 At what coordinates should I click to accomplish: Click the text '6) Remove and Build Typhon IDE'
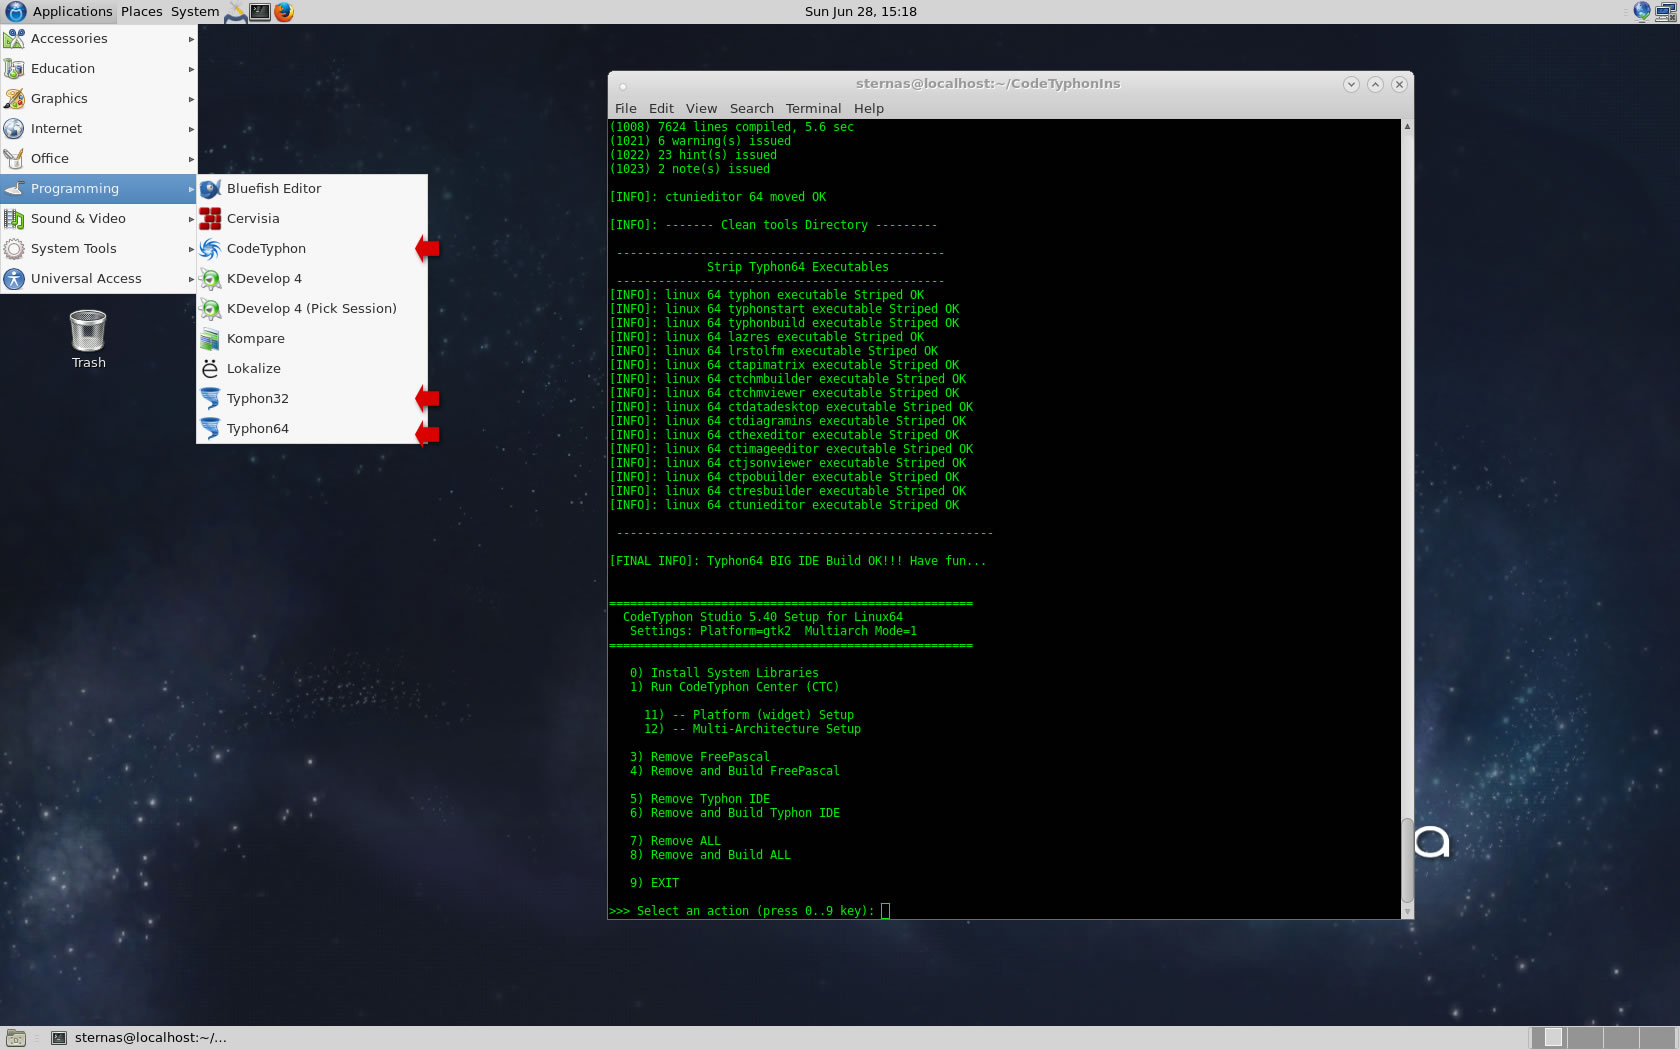coord(735,813)
